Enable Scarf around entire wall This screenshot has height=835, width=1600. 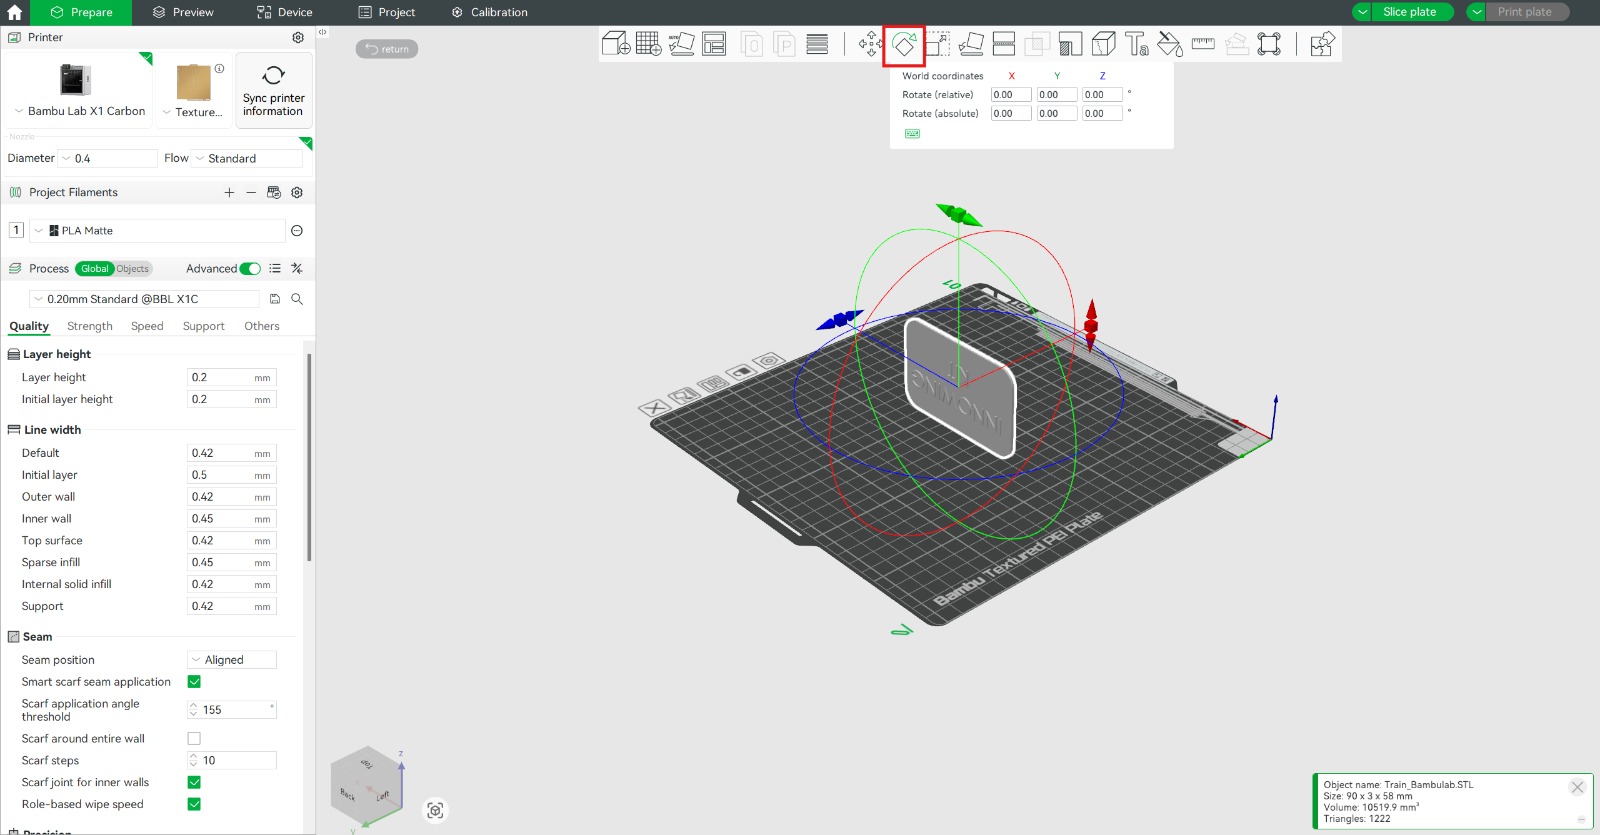click(194, 739)
